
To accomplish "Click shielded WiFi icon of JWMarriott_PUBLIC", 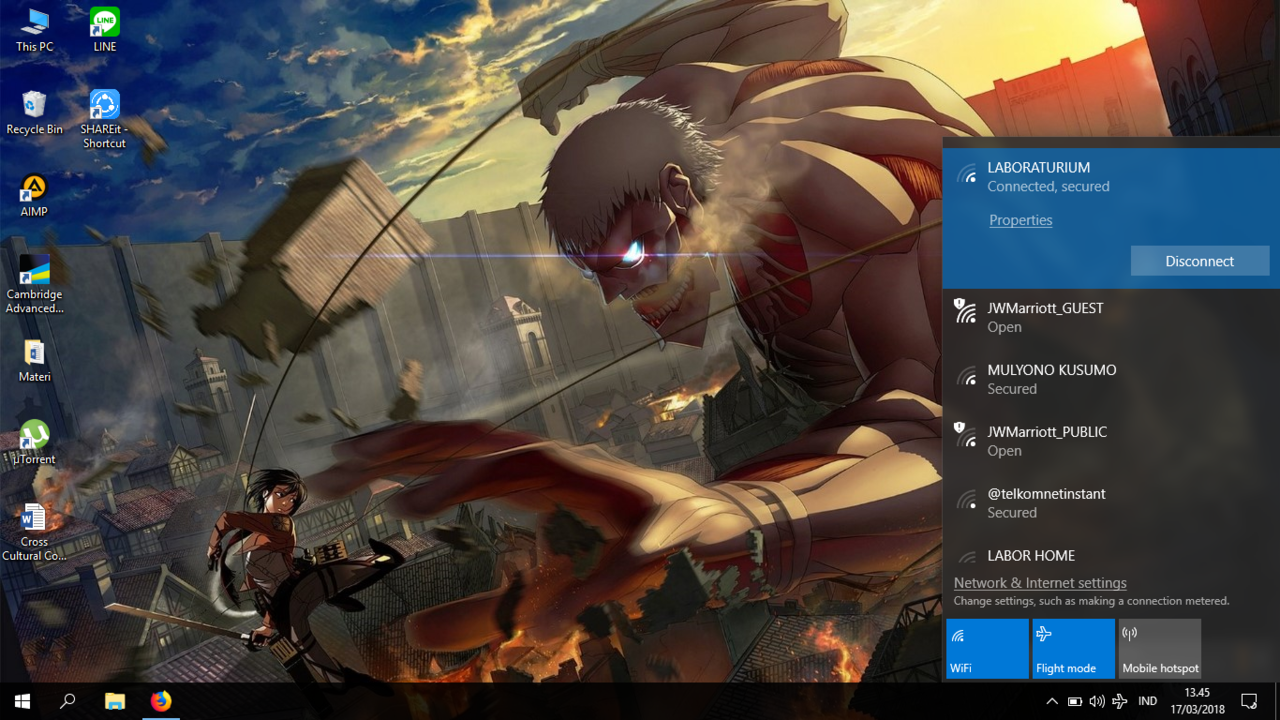I will click(964, 435).
